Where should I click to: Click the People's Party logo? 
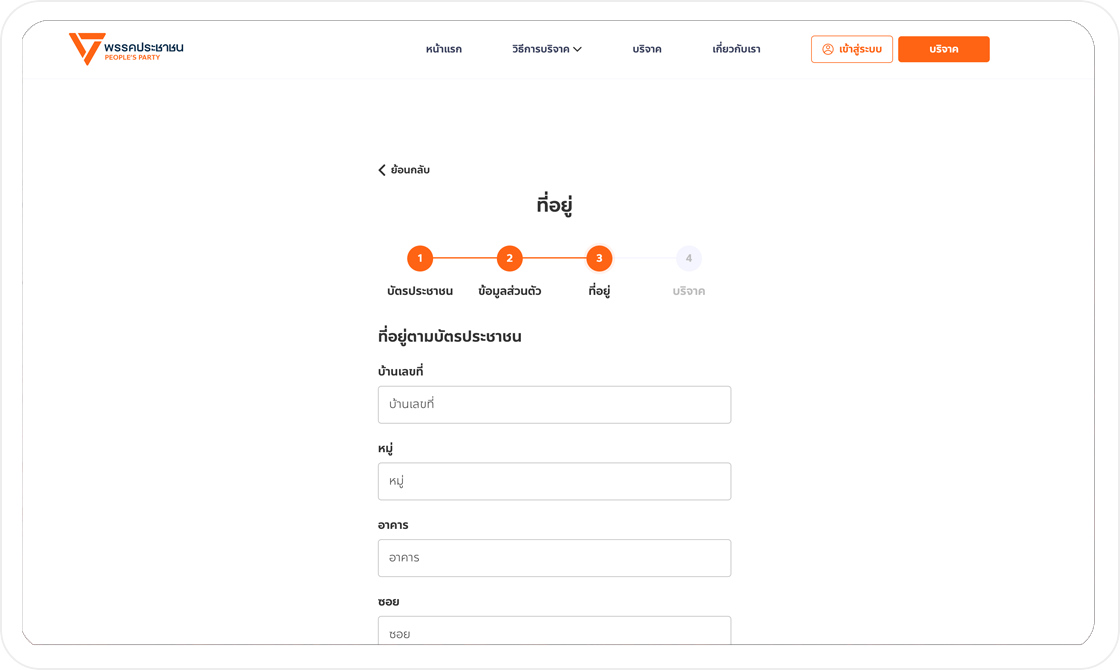(126, 49)
